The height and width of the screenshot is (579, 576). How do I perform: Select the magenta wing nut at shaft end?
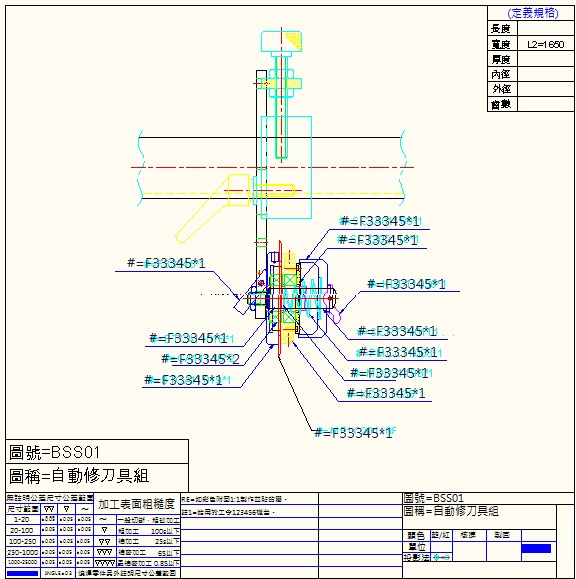pos(333,304)
